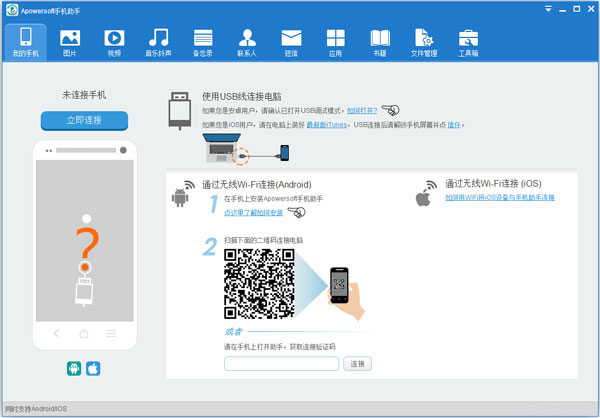The height and width of the screenshot is (418, 600).
Task: Open the 备忘录 (Notes) tab
Action: point(203,42)
